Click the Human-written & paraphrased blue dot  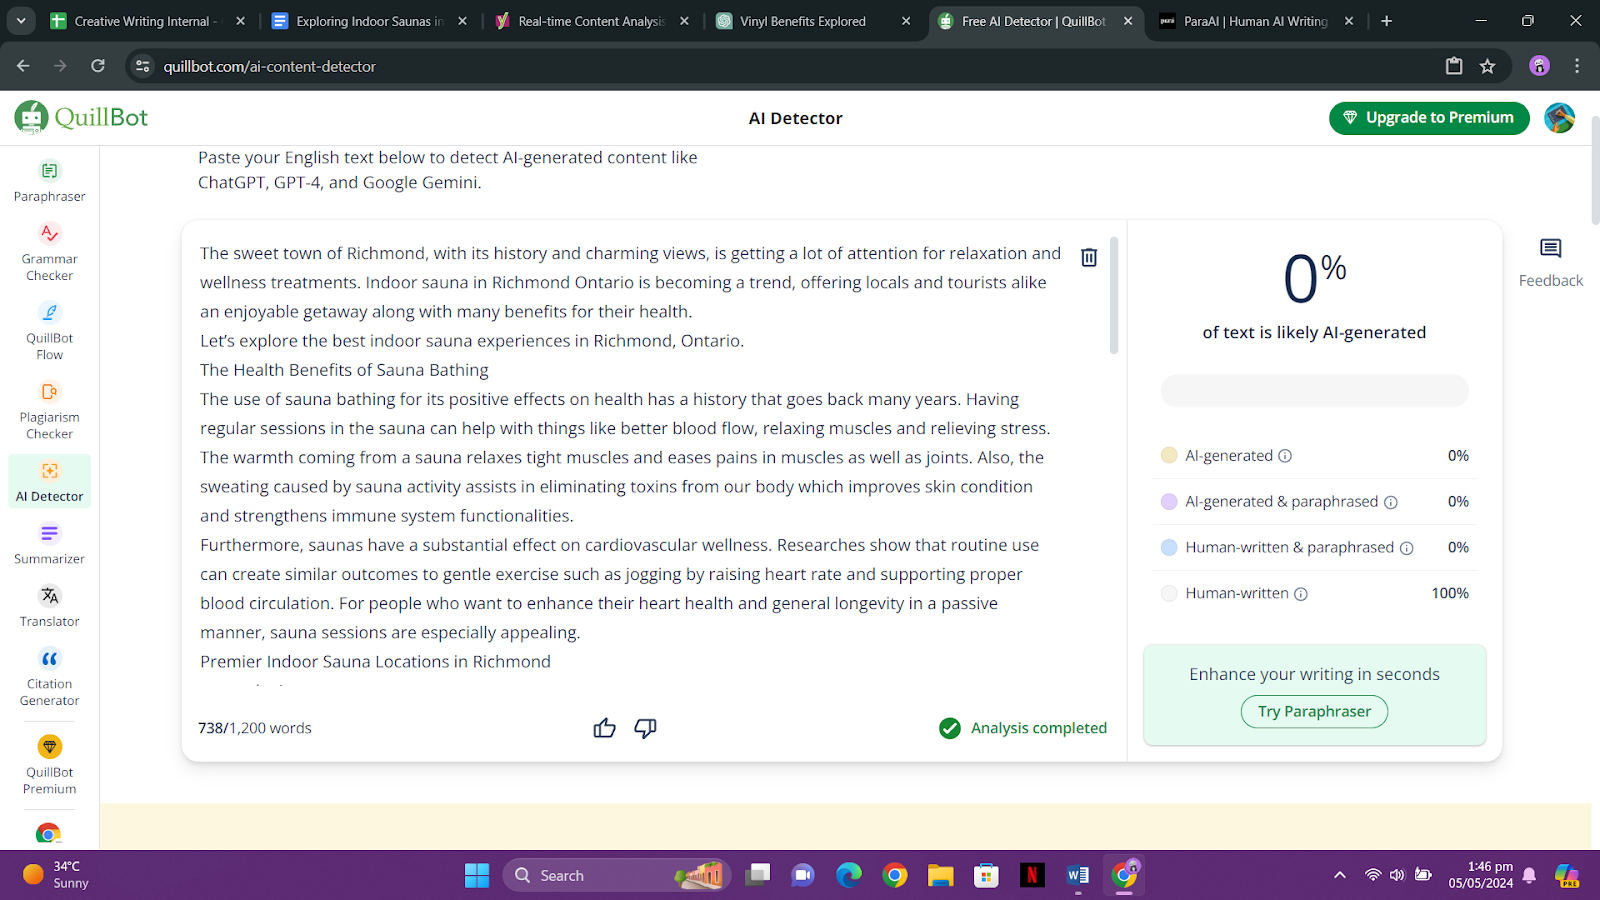(1169, 547)
